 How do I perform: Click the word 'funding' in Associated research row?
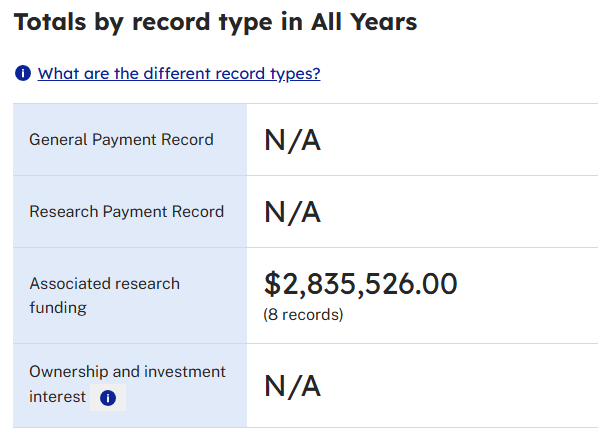pos(58,308)
